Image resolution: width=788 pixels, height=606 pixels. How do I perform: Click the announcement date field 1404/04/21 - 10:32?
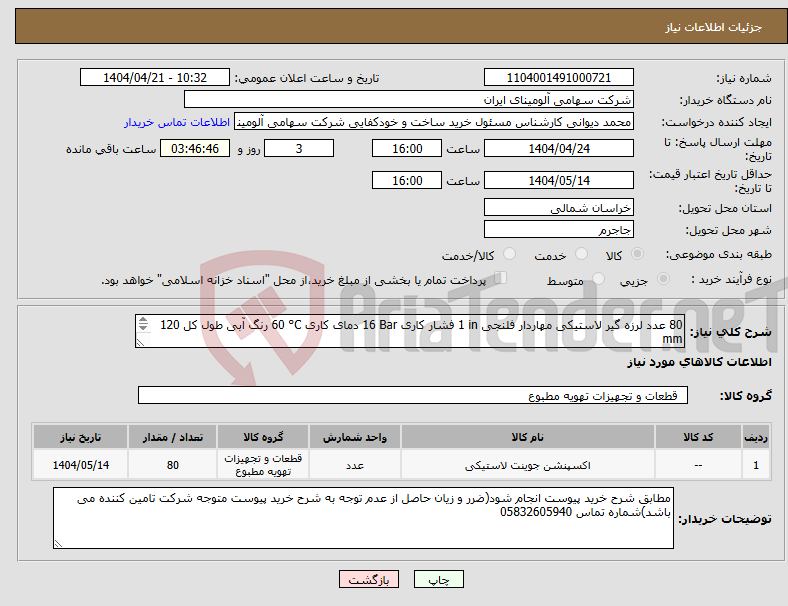pyautogui.click(x=155, y=77)
